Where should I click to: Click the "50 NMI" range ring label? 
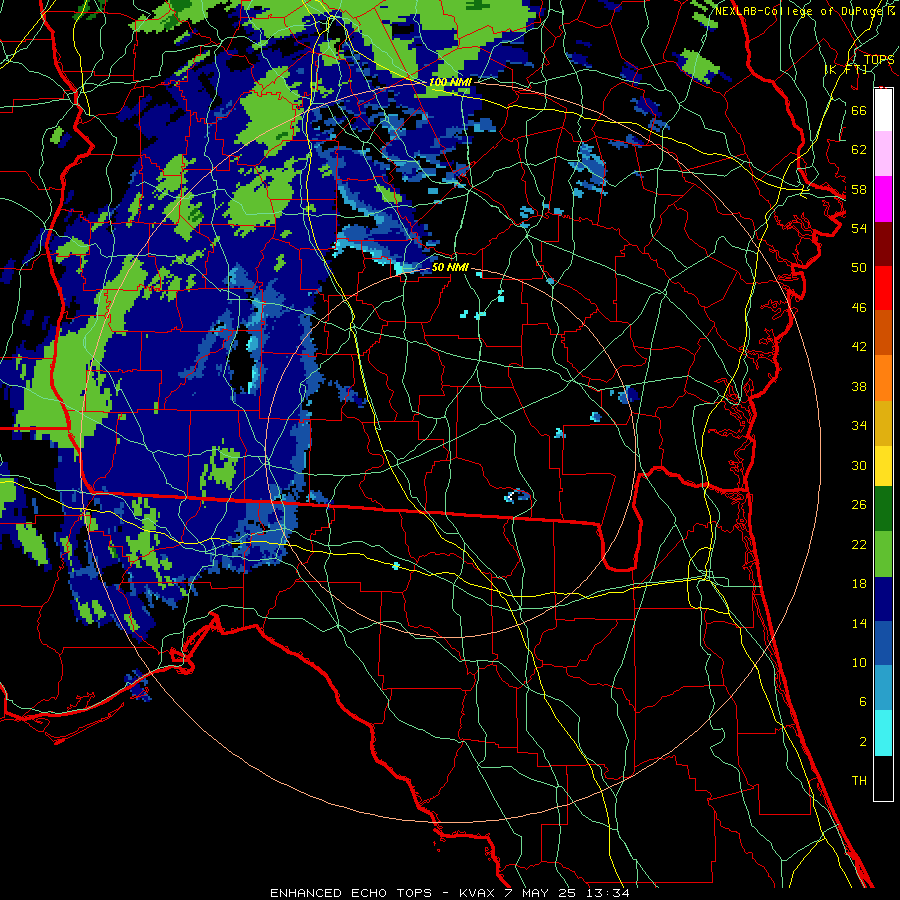[x=450, y=267]
